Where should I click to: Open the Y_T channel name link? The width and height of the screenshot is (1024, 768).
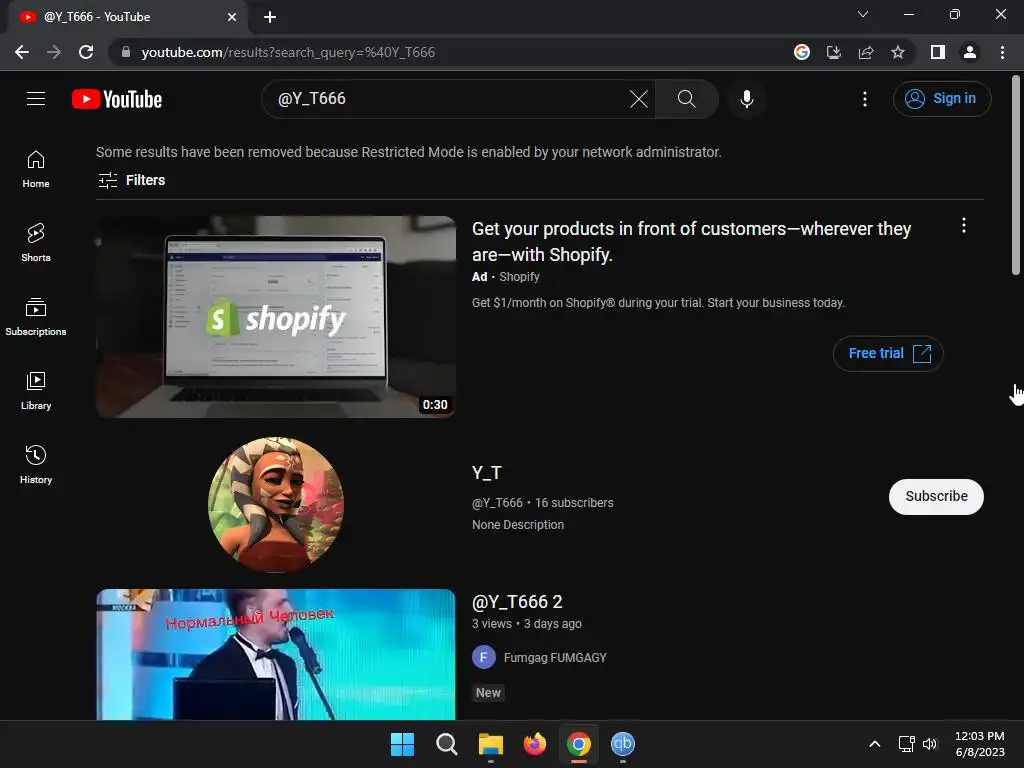pos(487,473)
